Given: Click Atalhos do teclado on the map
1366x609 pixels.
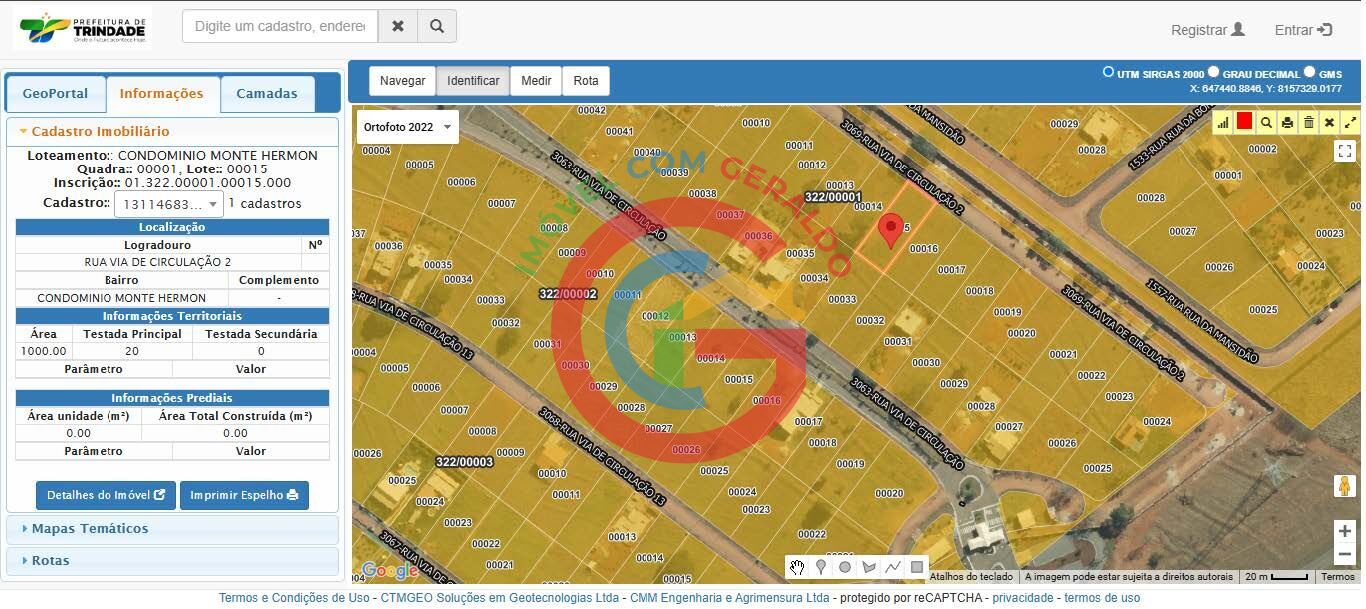Looking at the screenshot, I should pyautogui.click(x=971, y=577).
